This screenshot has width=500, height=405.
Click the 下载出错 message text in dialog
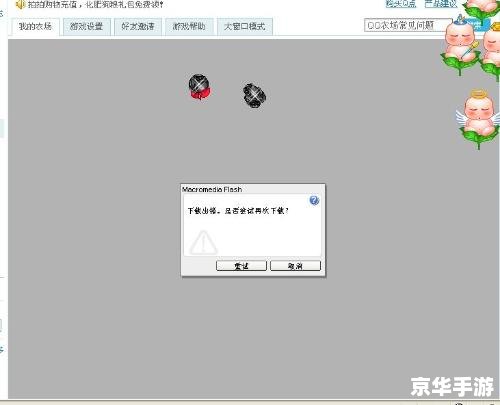tap(238, 211)
